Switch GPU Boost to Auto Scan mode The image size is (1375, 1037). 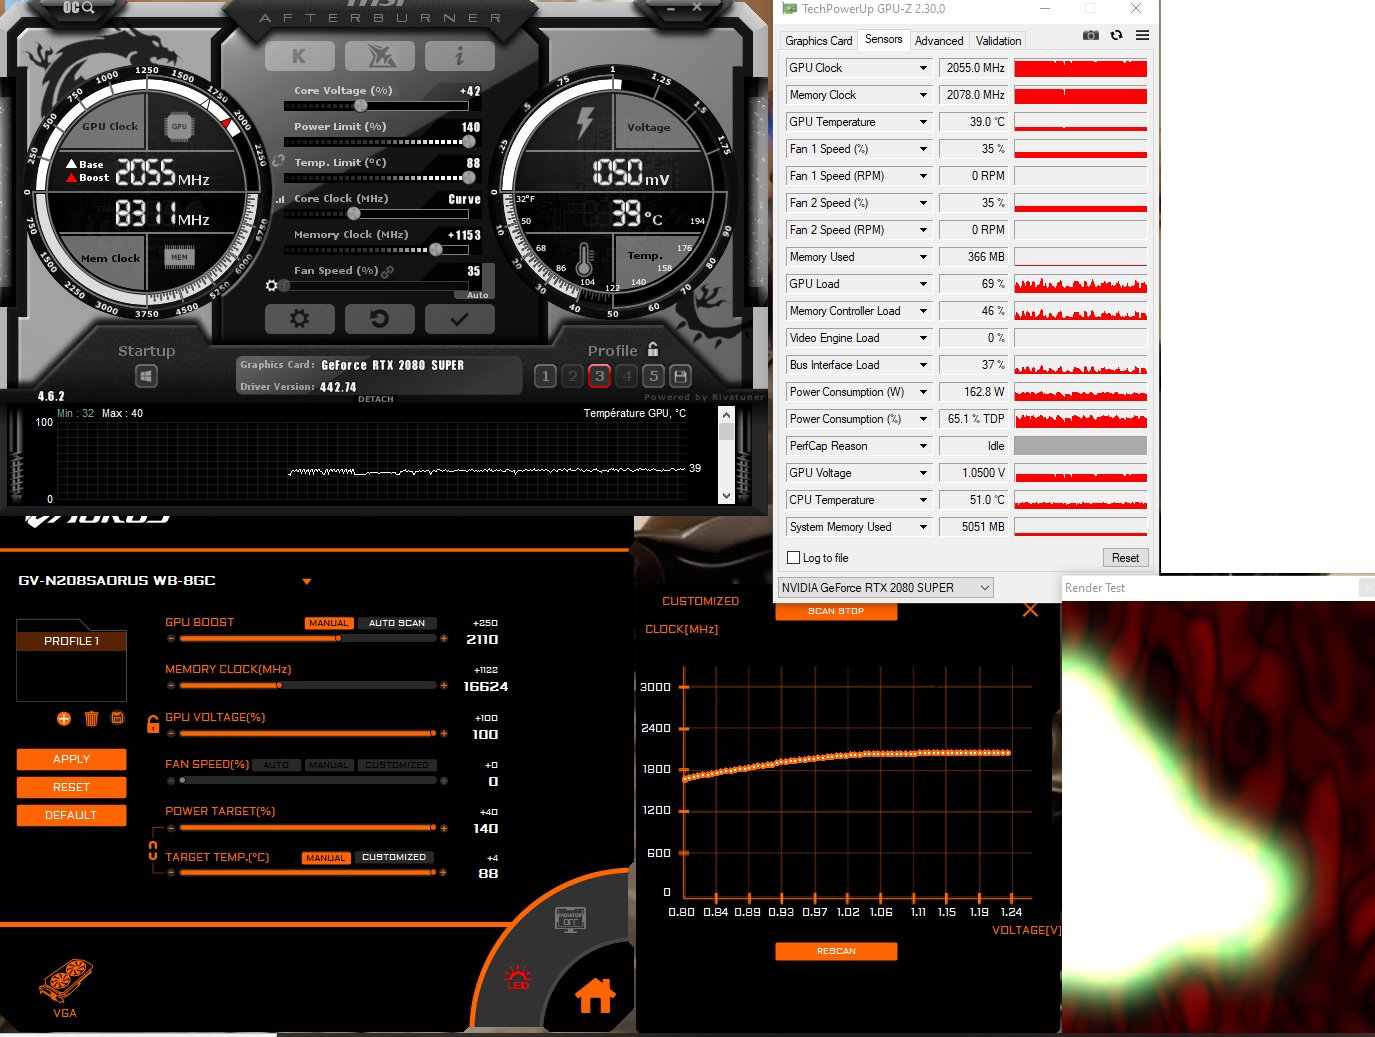tap(397, 623)
